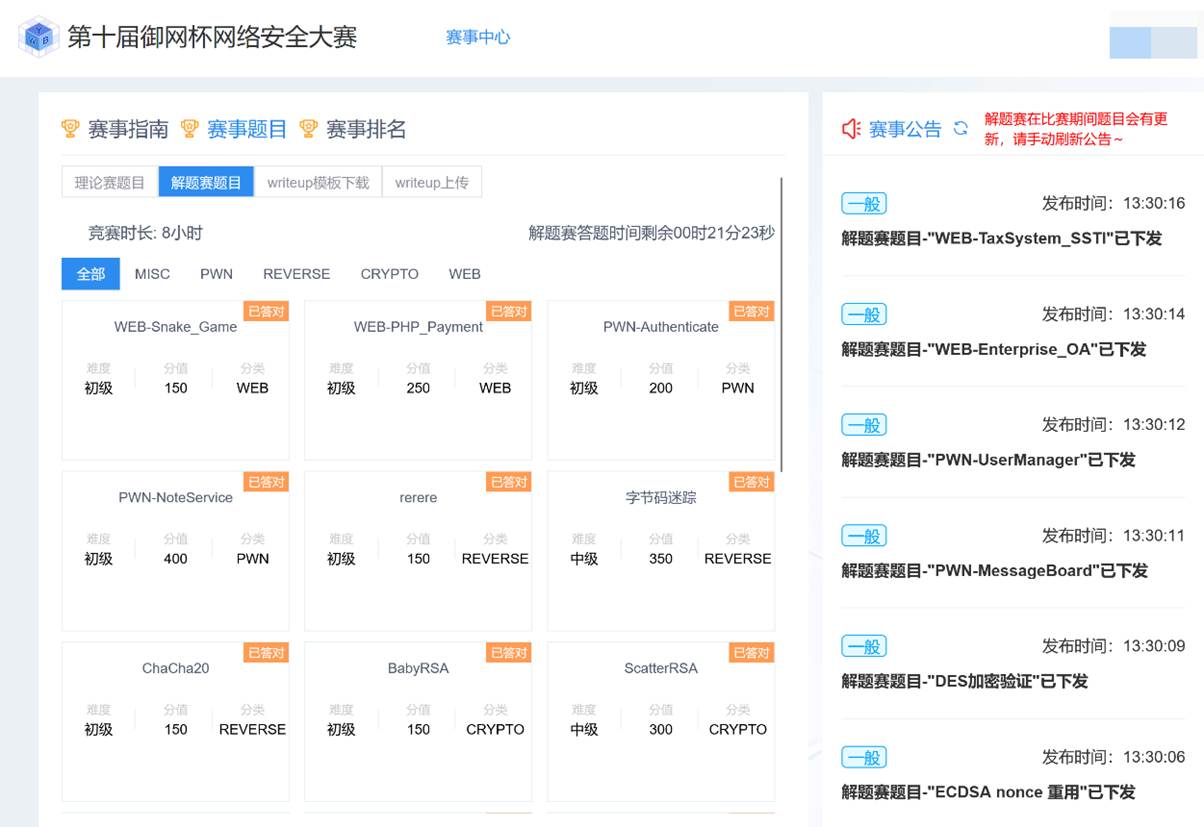The width and height of the screenshot is (1204, 827).
Task: Click the 400 score on PWN-NoteService
Action: tap(176, 559)
